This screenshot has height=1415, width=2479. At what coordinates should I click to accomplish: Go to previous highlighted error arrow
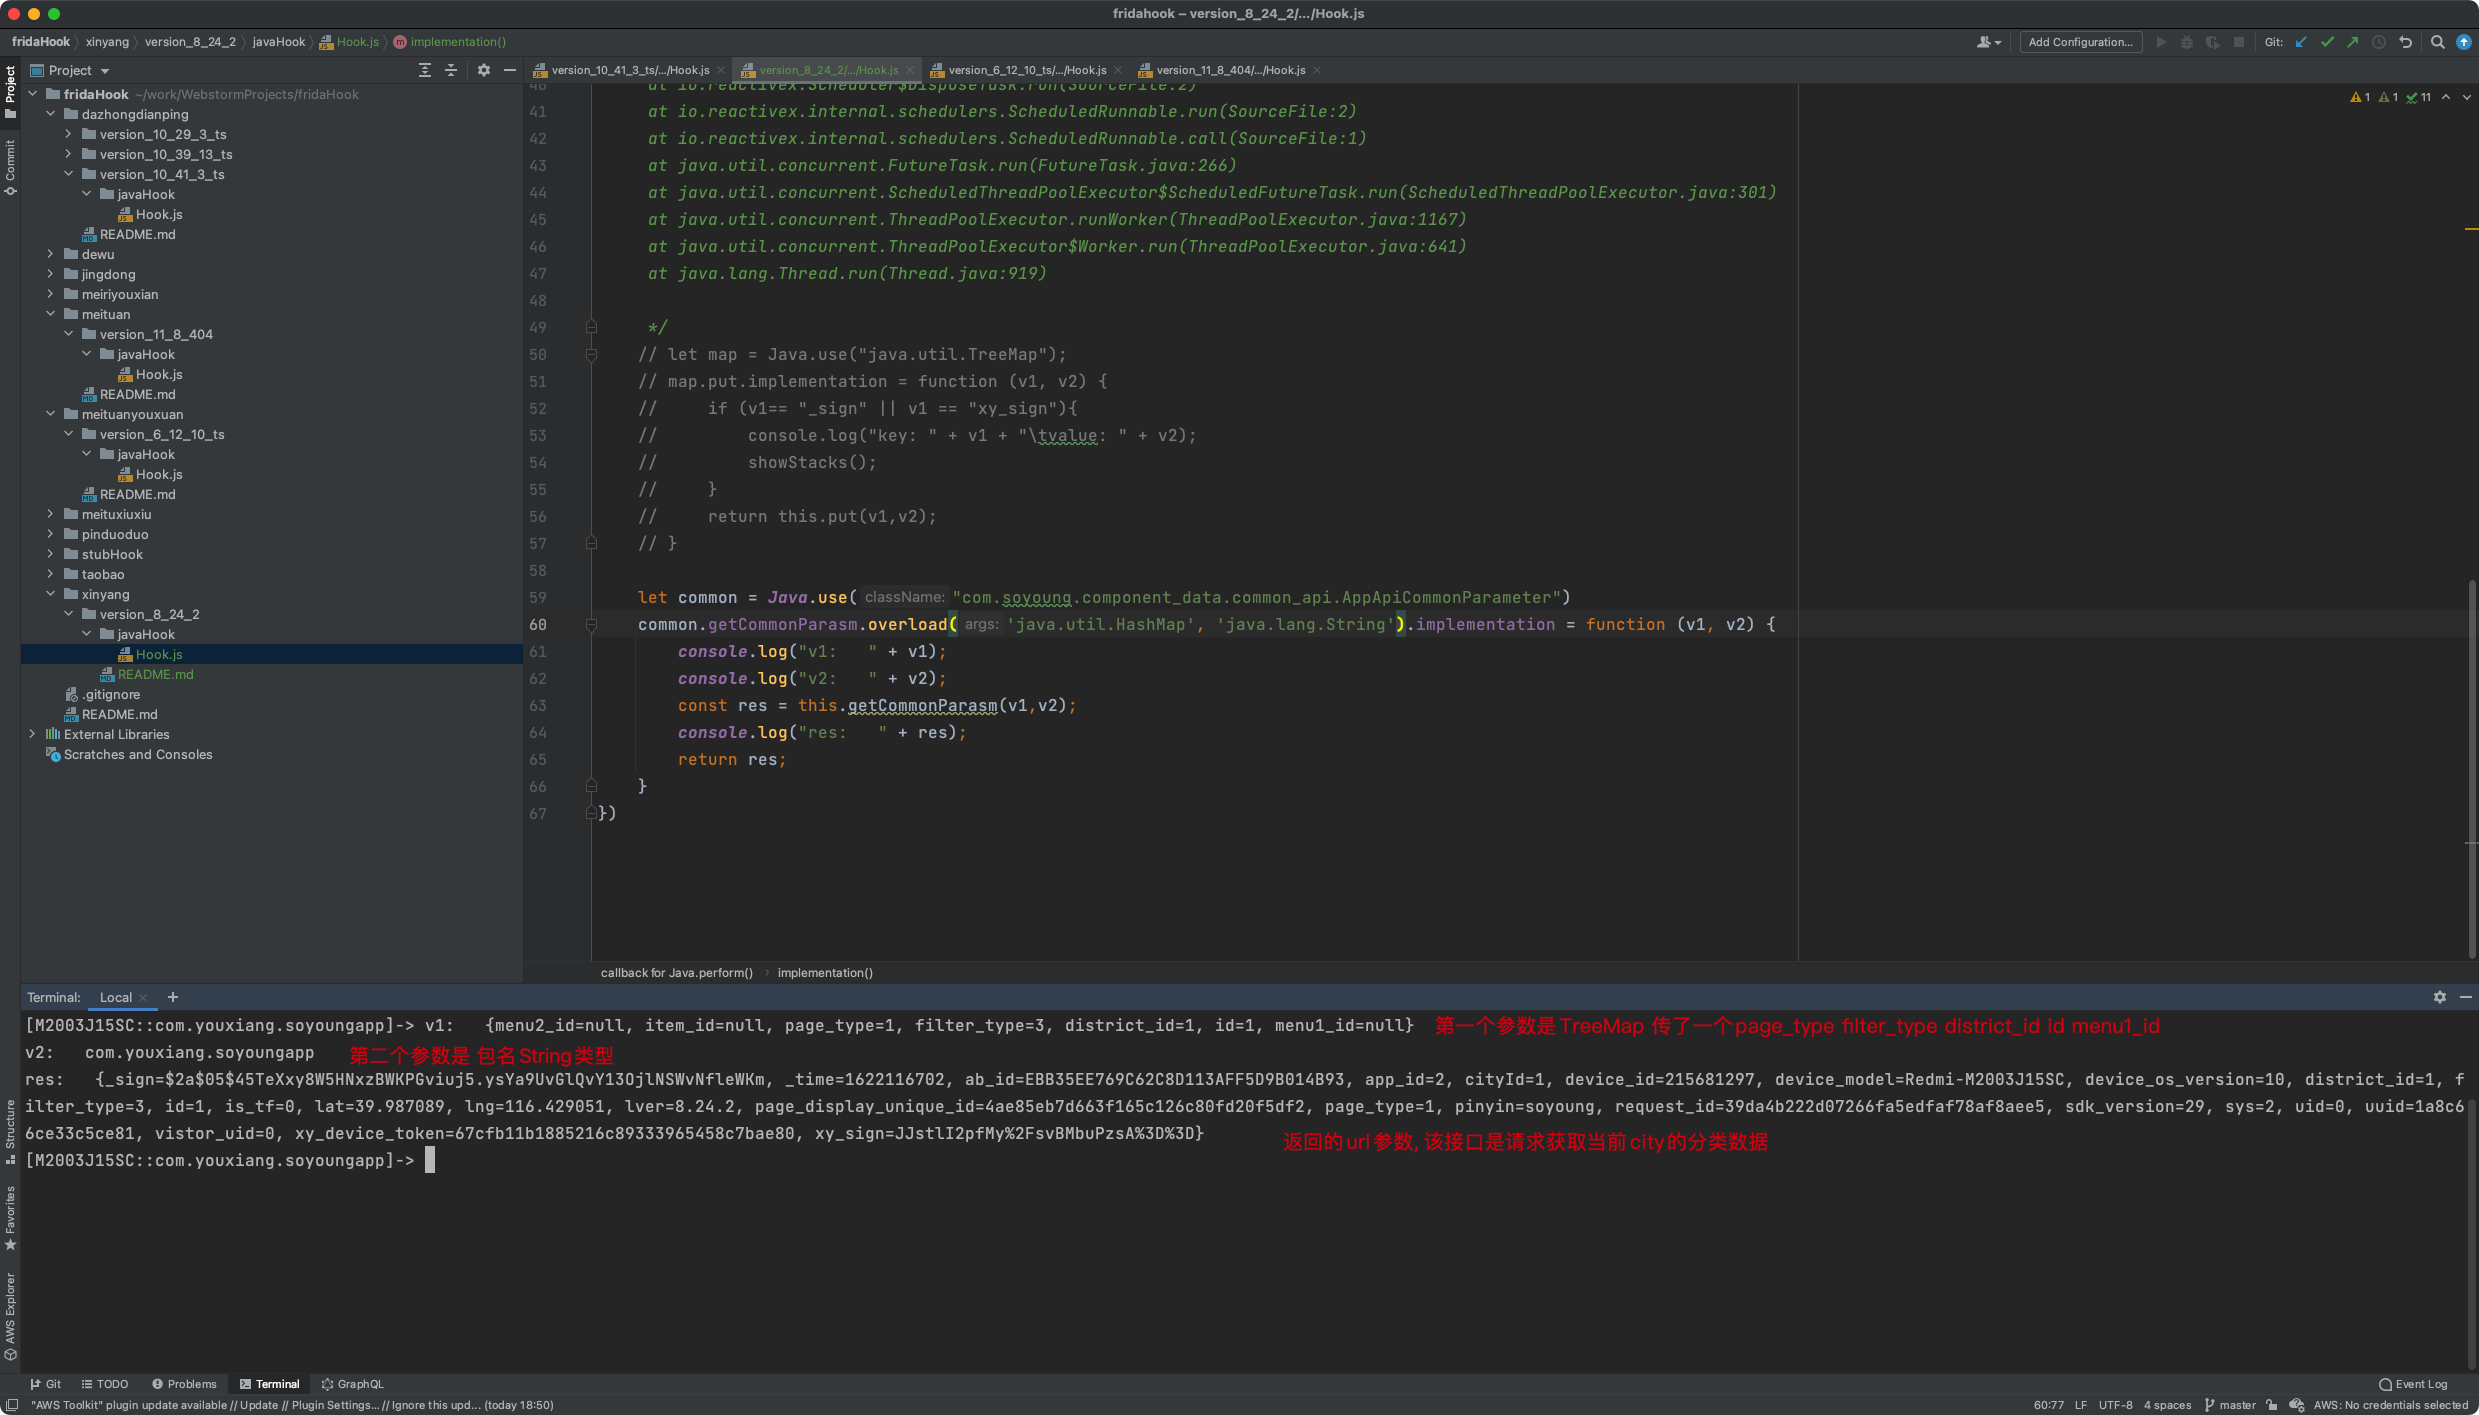click(x=2446, y=97)
